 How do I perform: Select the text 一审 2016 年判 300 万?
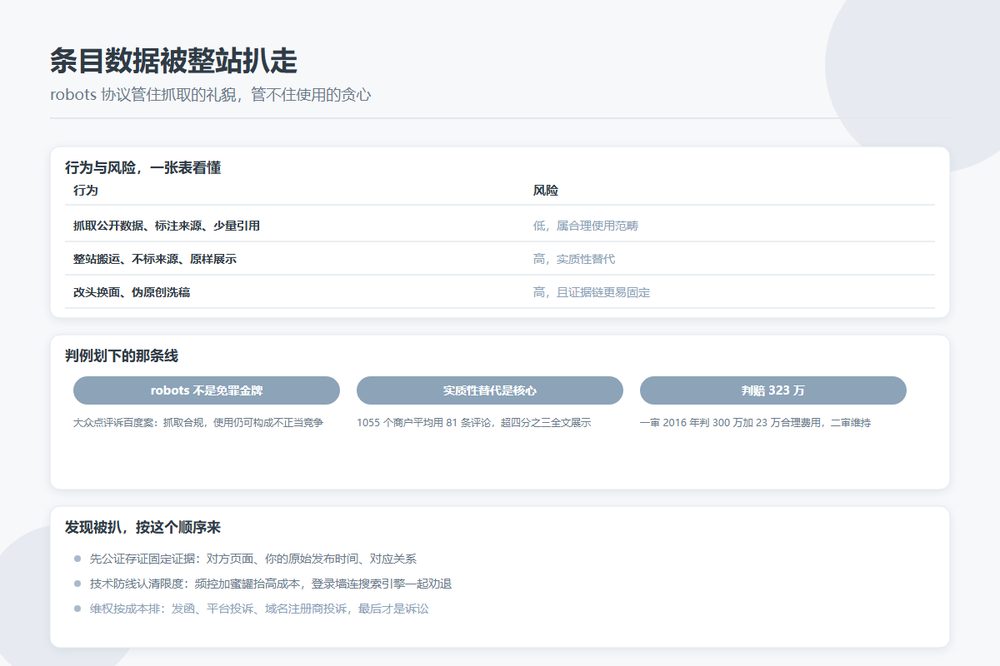[755, 422]
